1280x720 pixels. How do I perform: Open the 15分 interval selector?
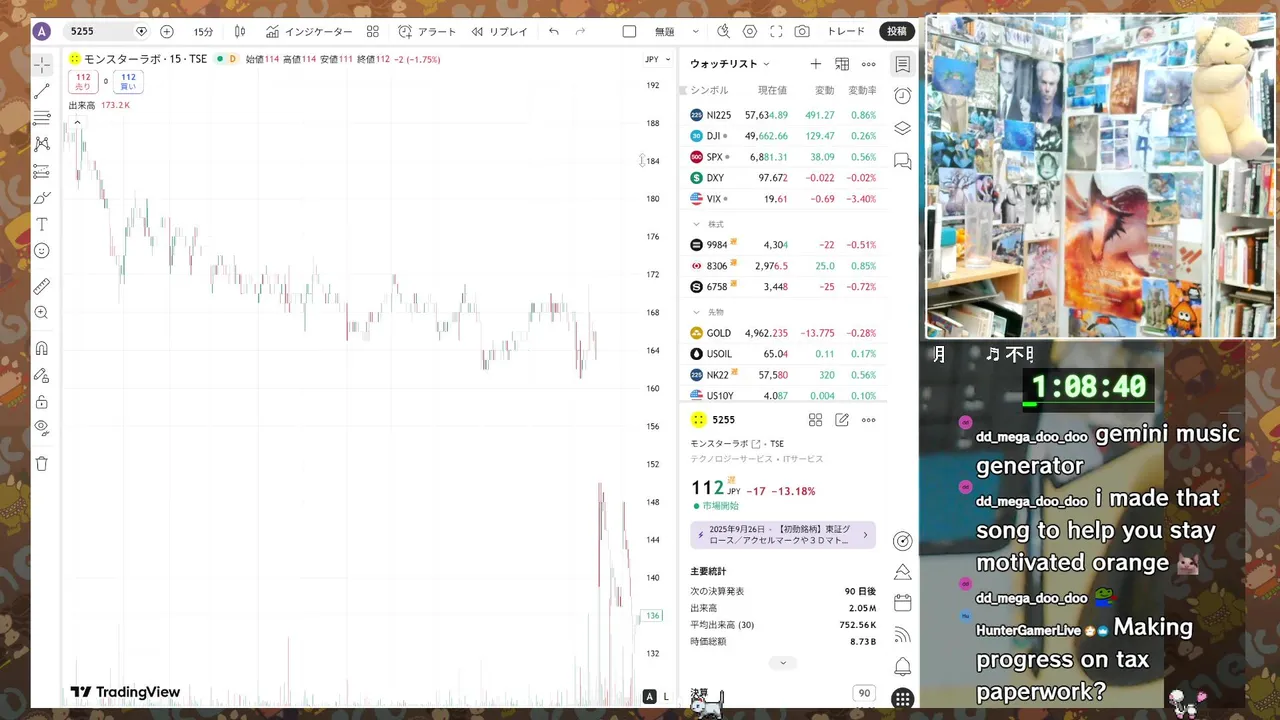coord(203,32)
